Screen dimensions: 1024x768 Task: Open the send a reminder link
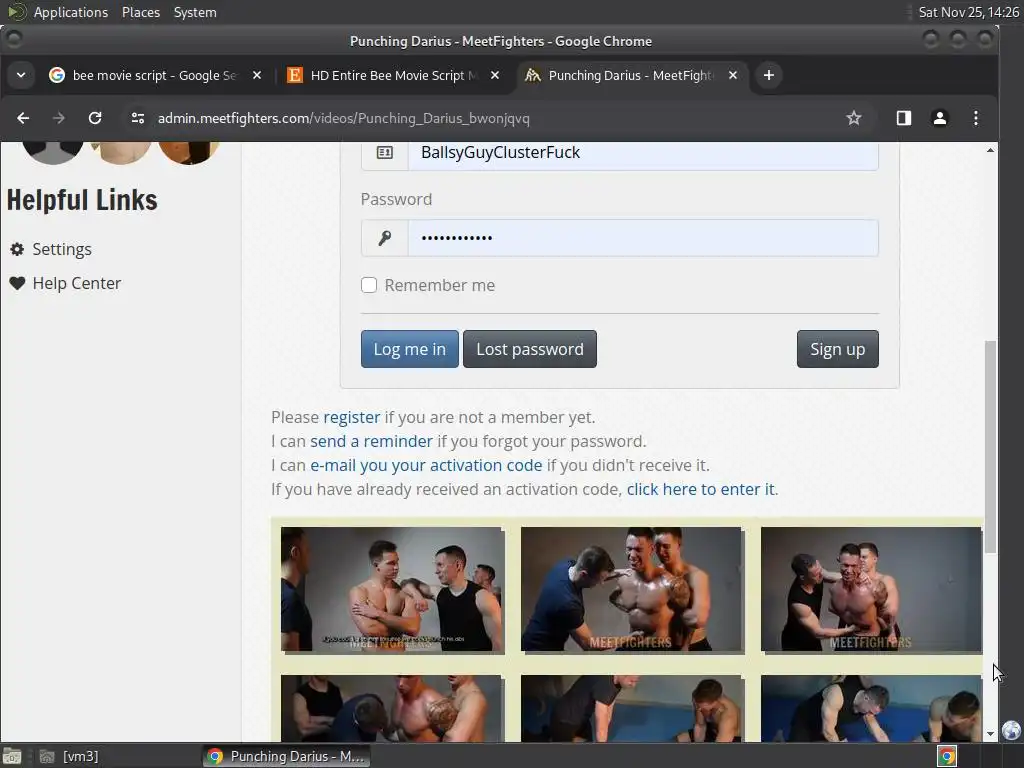[x=371, y=441]
